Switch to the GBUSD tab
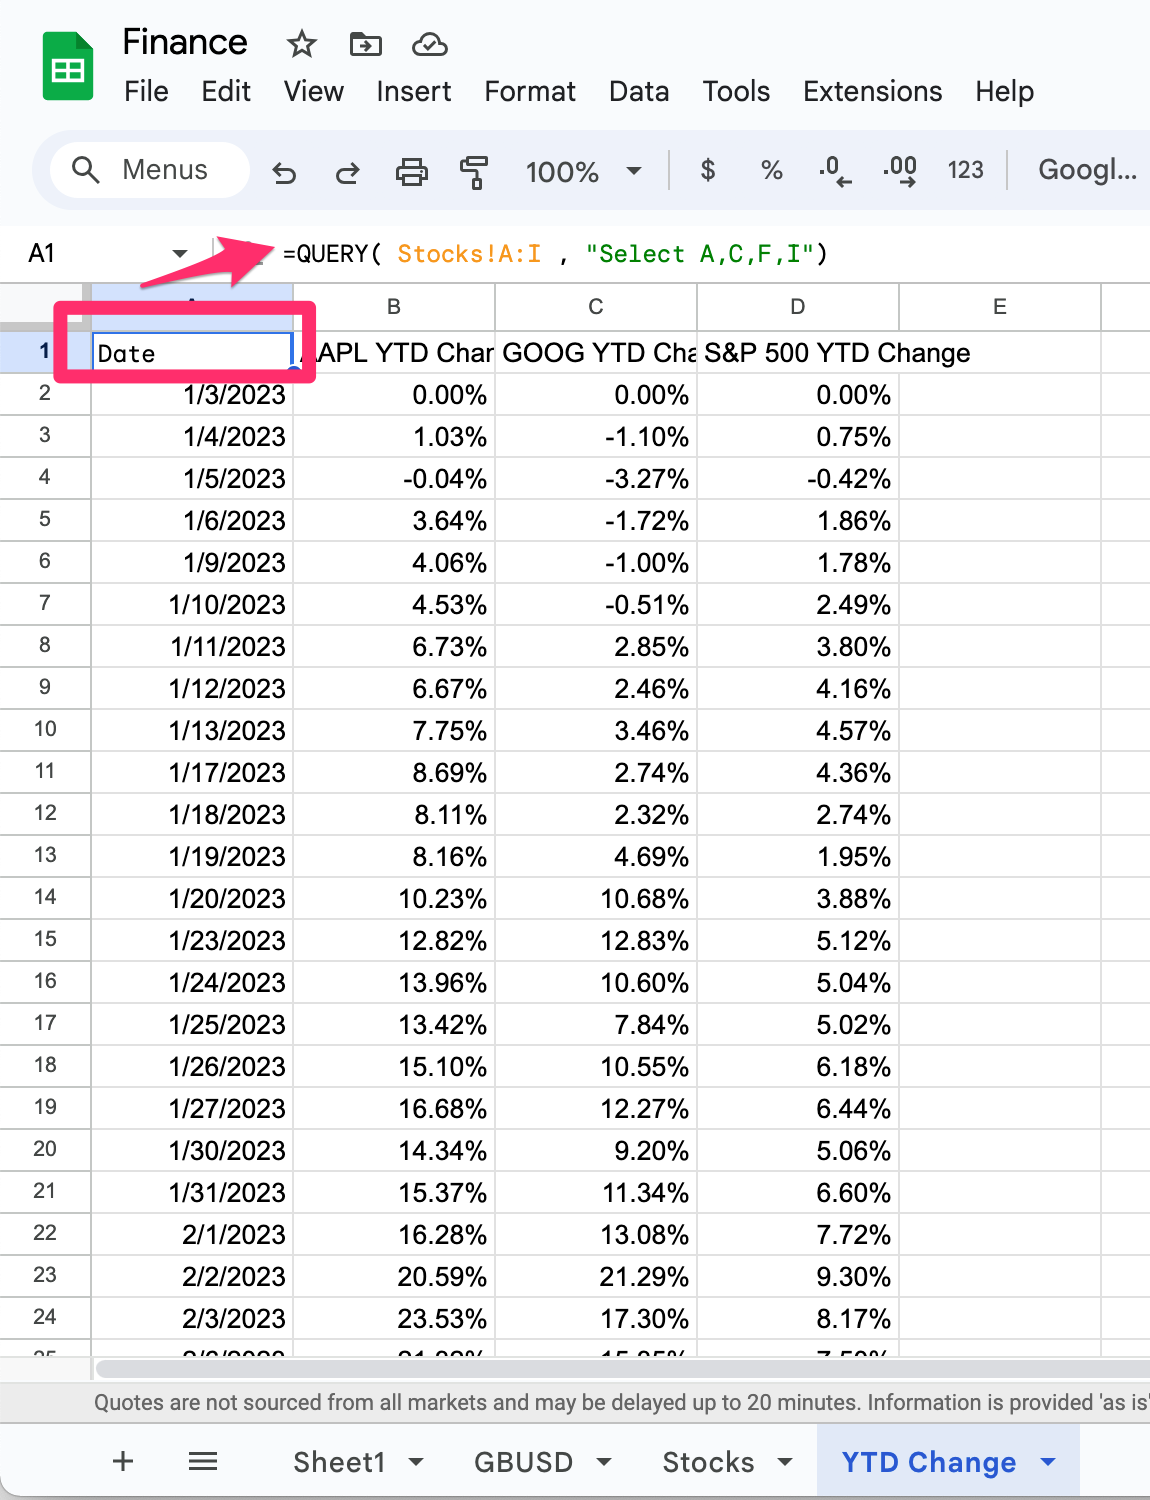Image resolution: width=1150 pixels, height=1500 pixels. (523, 1462)
